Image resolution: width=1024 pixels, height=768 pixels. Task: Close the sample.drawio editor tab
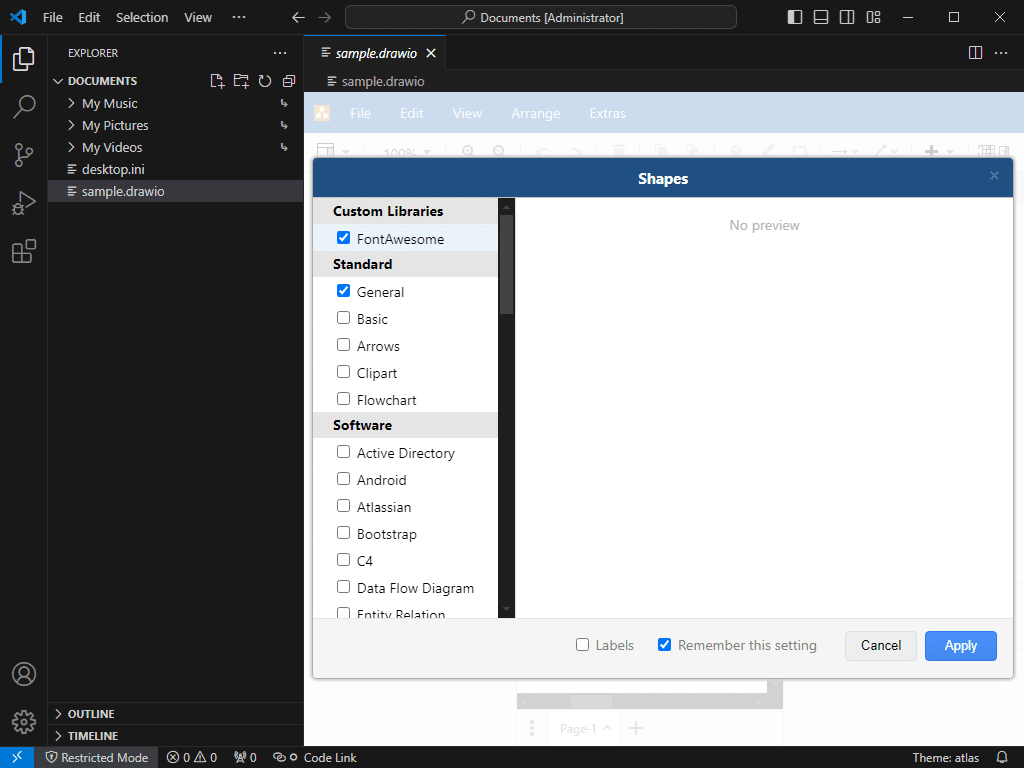point(431,54)
